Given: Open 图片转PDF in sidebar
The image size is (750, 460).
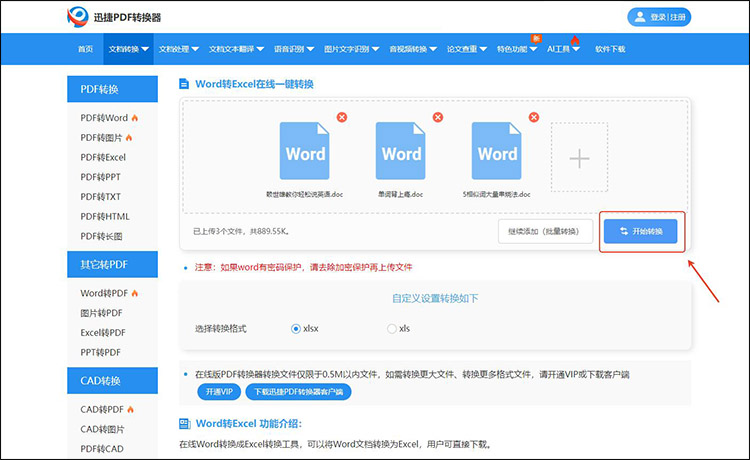Looking at the screenshot, I should [101, 313].
